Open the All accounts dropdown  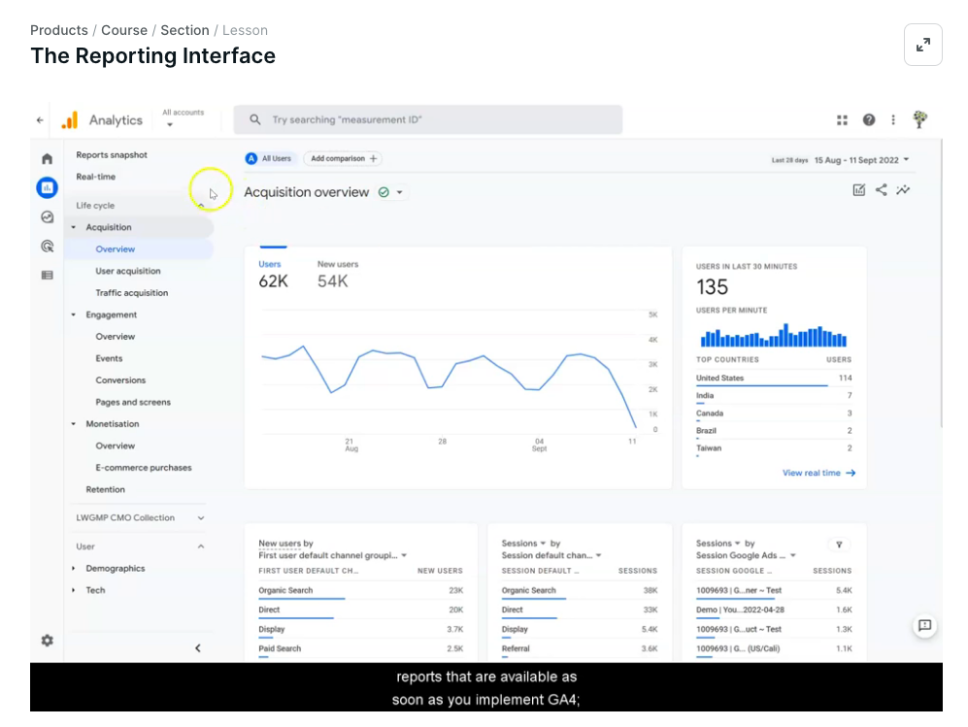pyautogui.click(x=182, y=119)
